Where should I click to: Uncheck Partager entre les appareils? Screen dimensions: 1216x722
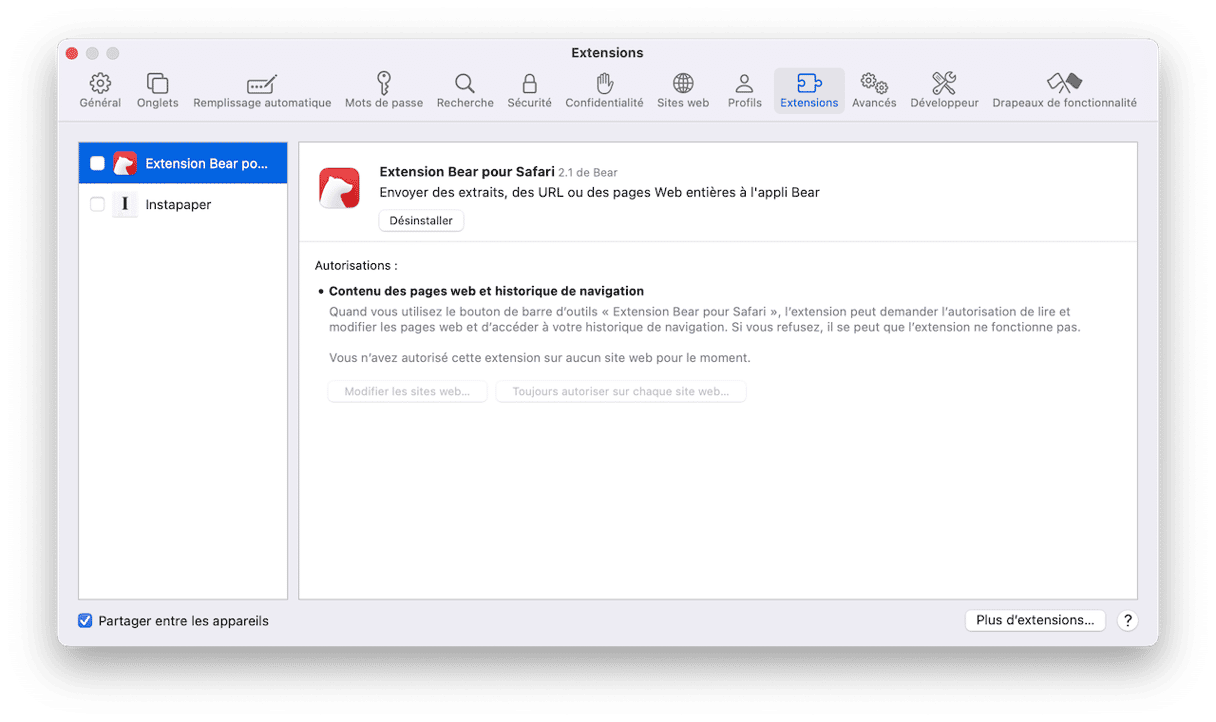[86, 621]
